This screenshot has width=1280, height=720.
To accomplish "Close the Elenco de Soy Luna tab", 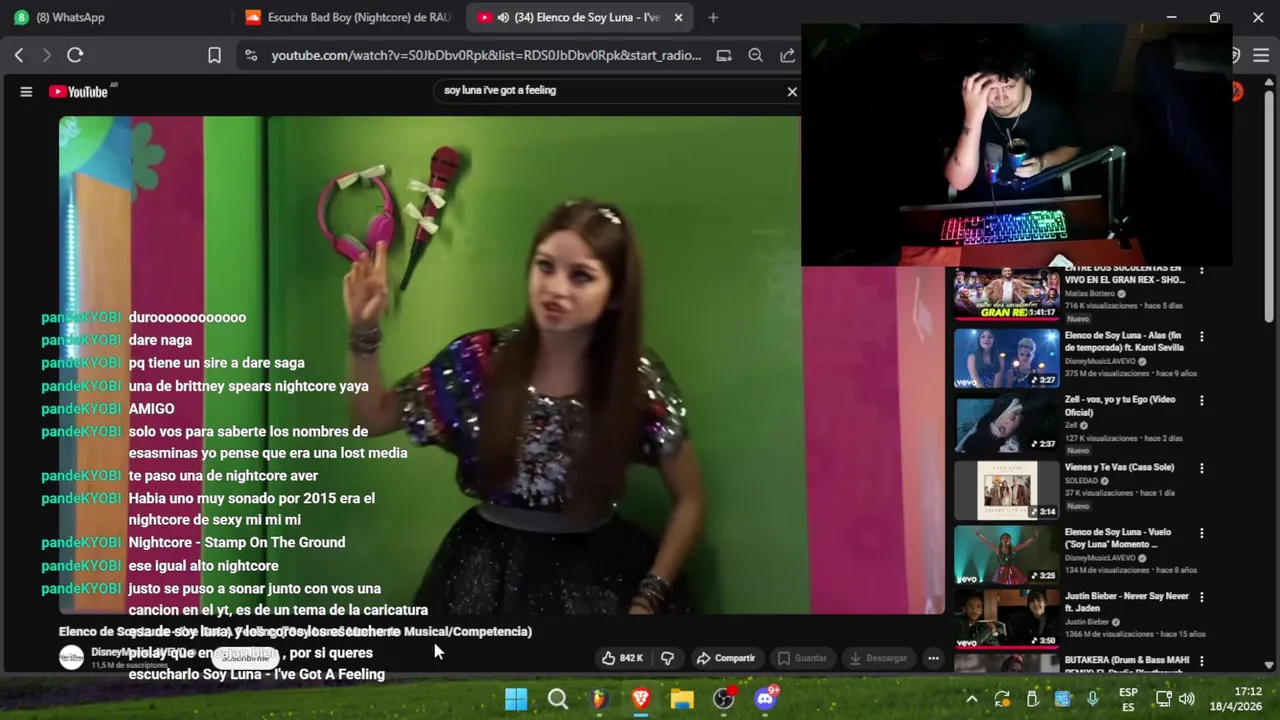I will coord(678,17).
